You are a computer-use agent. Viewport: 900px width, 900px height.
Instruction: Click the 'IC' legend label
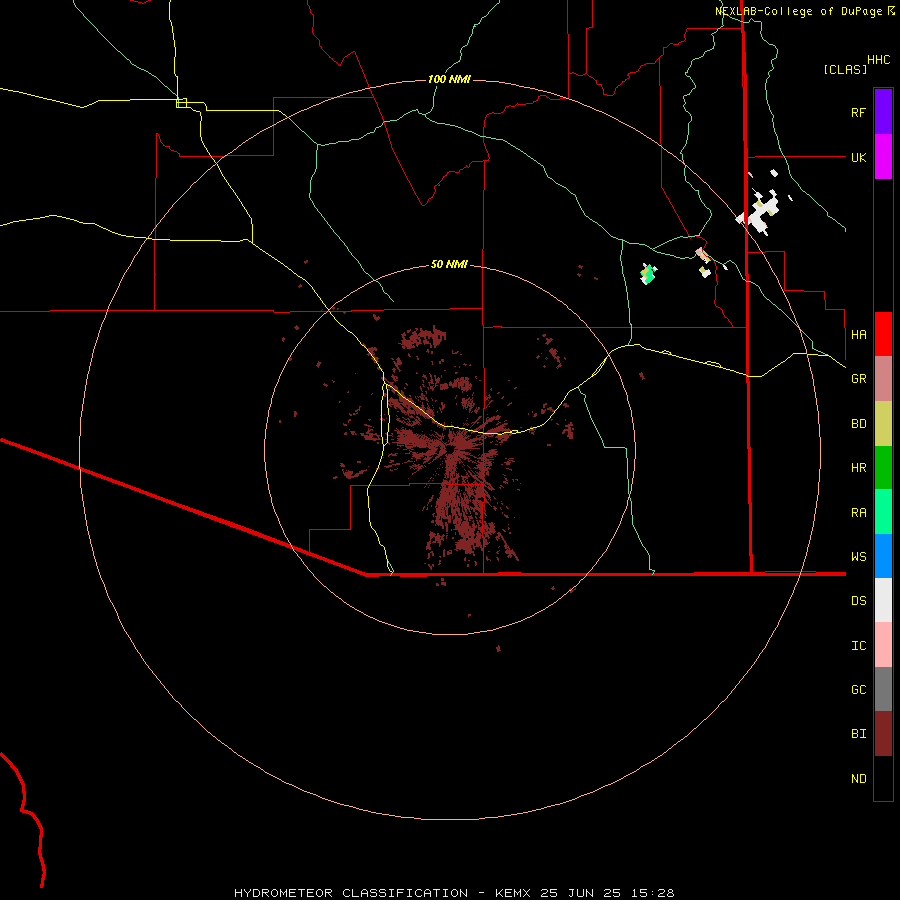(858, 646)
